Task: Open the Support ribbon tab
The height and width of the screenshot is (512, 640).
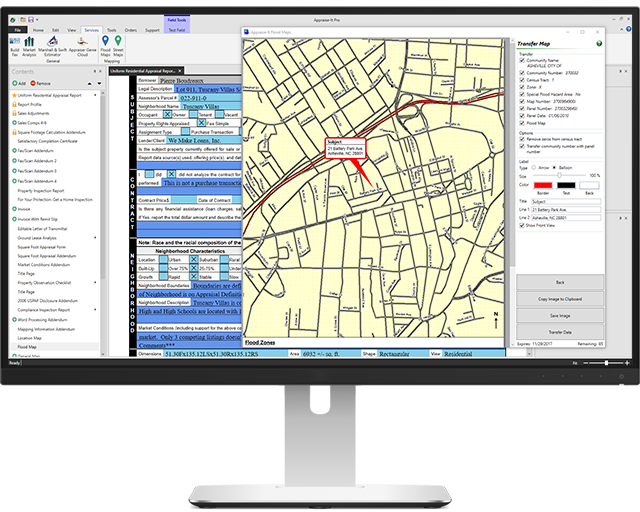Action: point(152,30)
